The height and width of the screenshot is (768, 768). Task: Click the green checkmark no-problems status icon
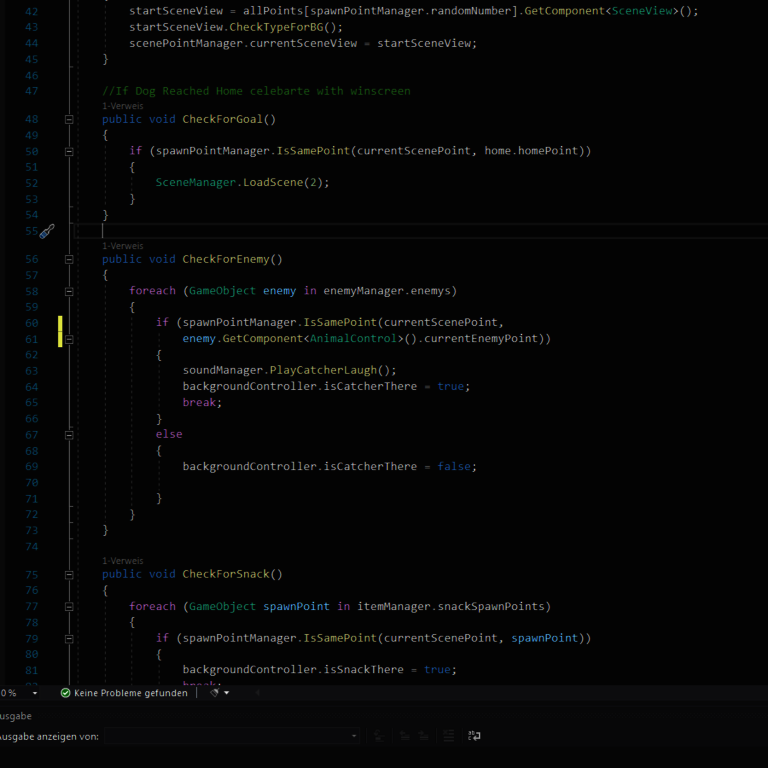pos(65,693)
